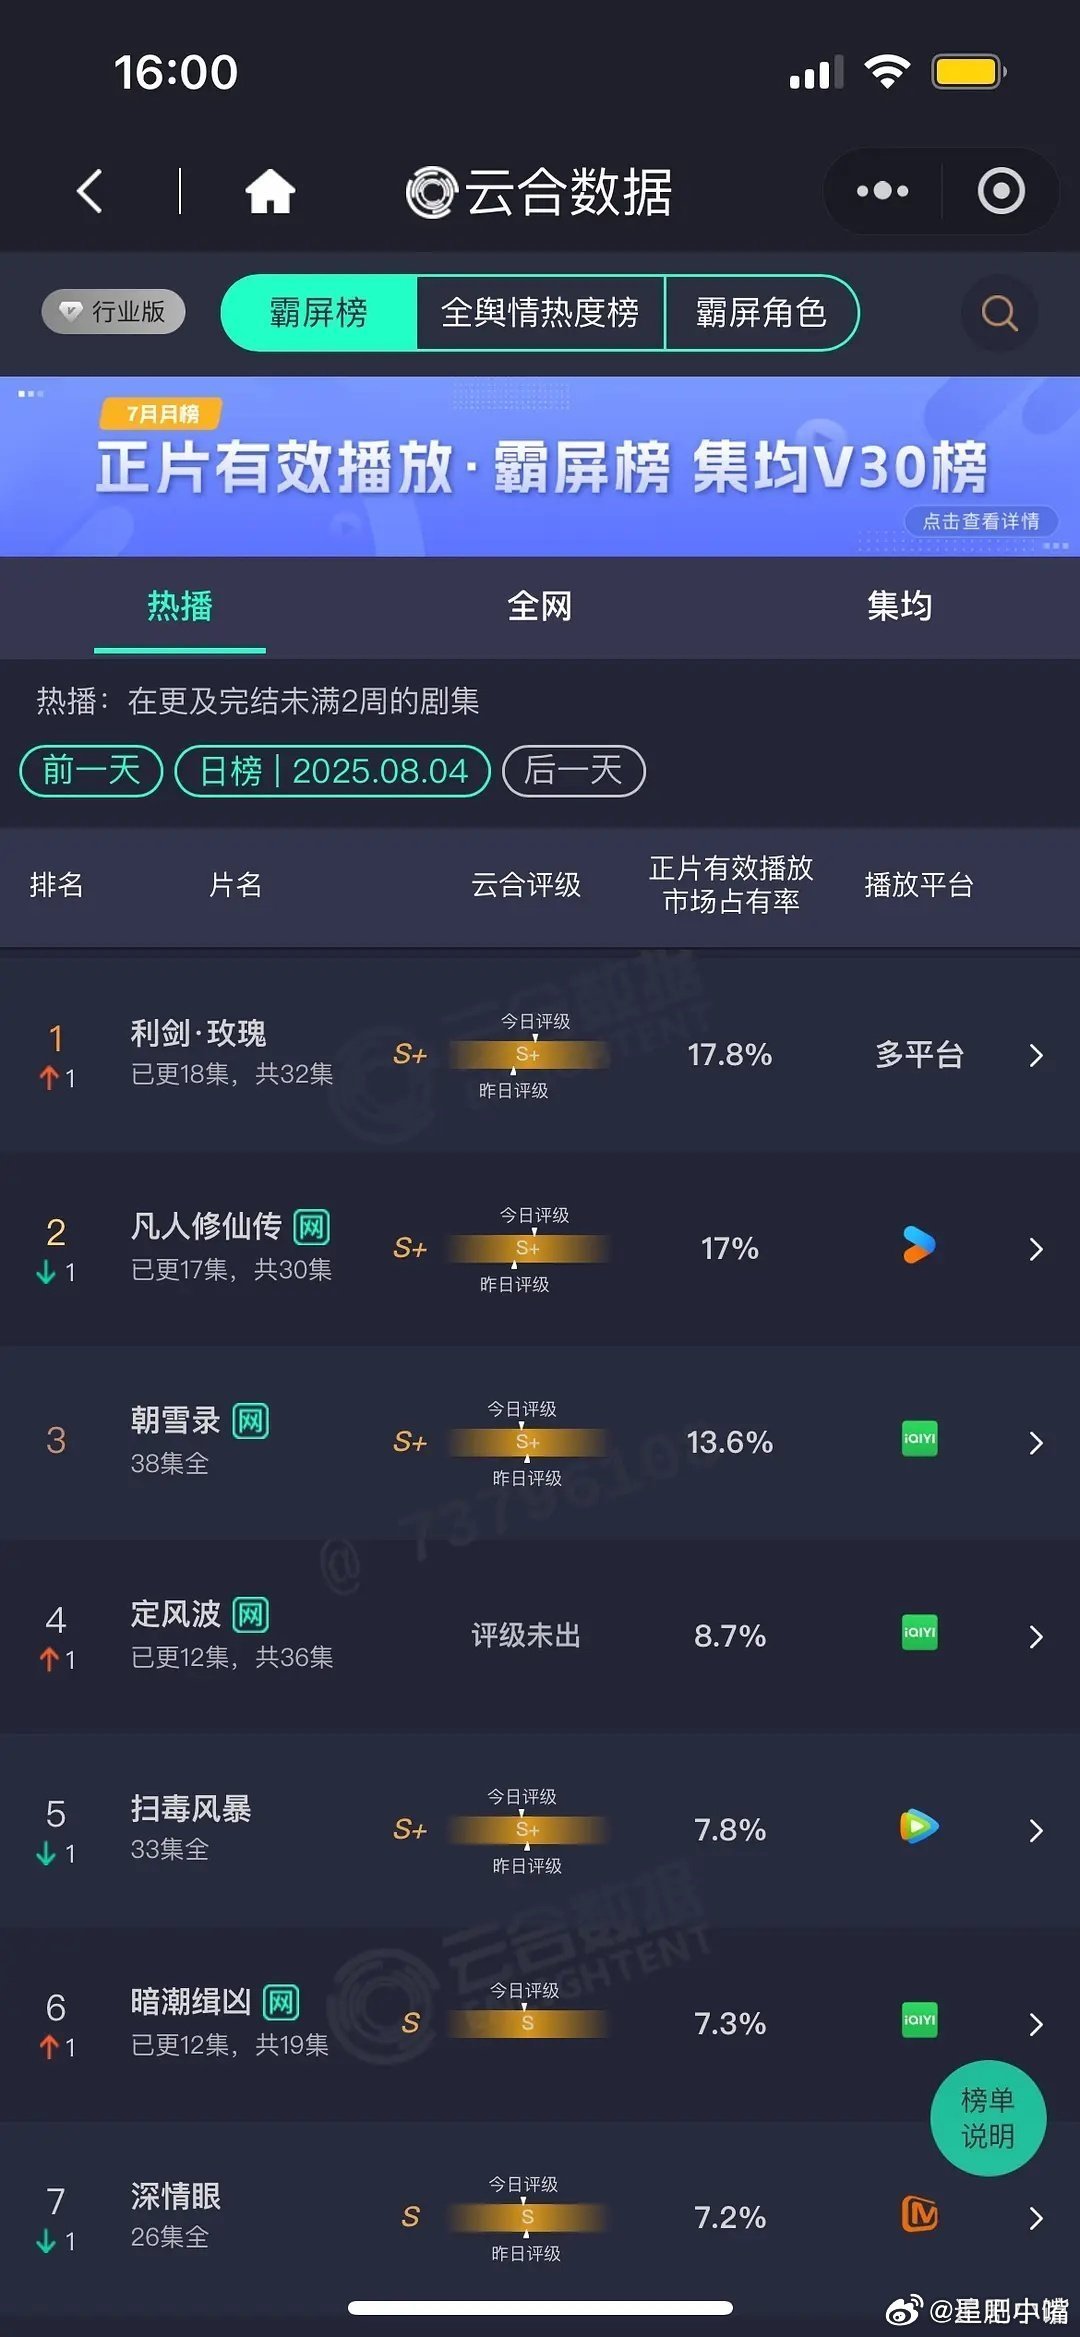Tap the S+ rating bar for 利剑·玫瑰

pyautogui.click(x=528, y=1055)
